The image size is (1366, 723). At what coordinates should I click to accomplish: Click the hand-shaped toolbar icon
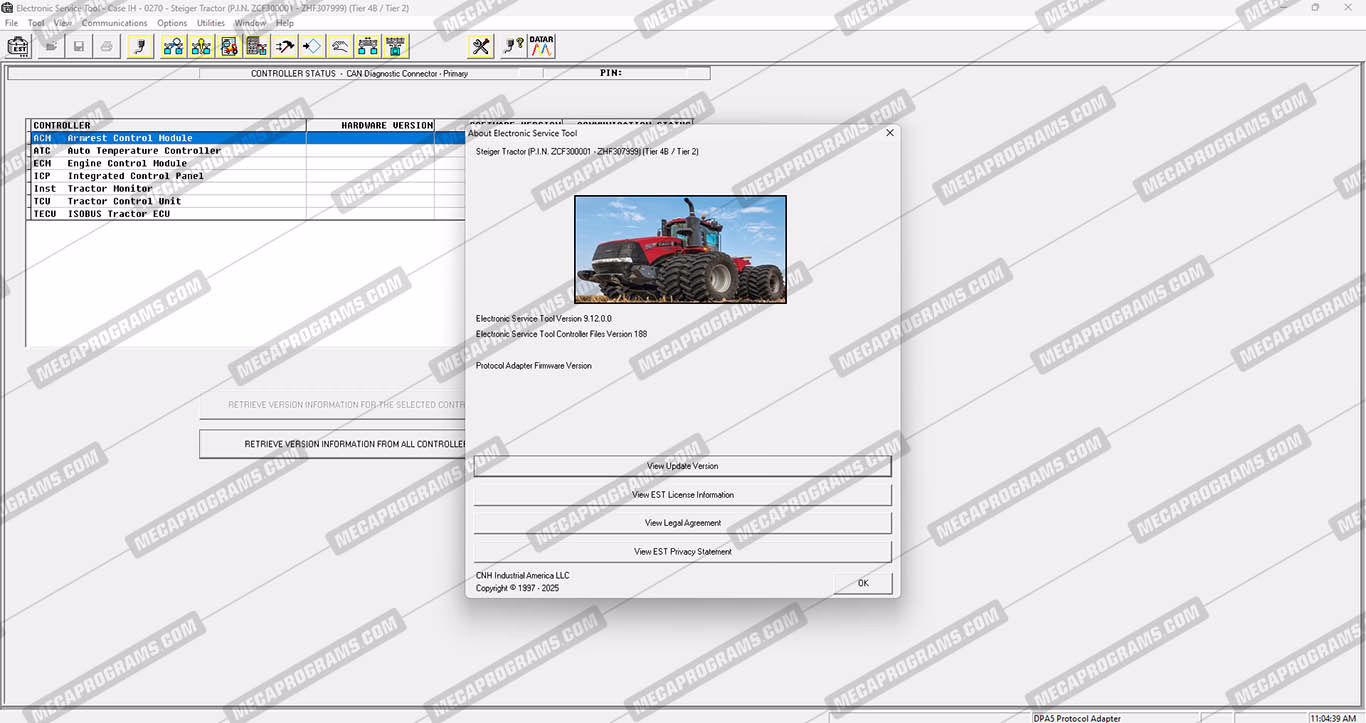340,46
